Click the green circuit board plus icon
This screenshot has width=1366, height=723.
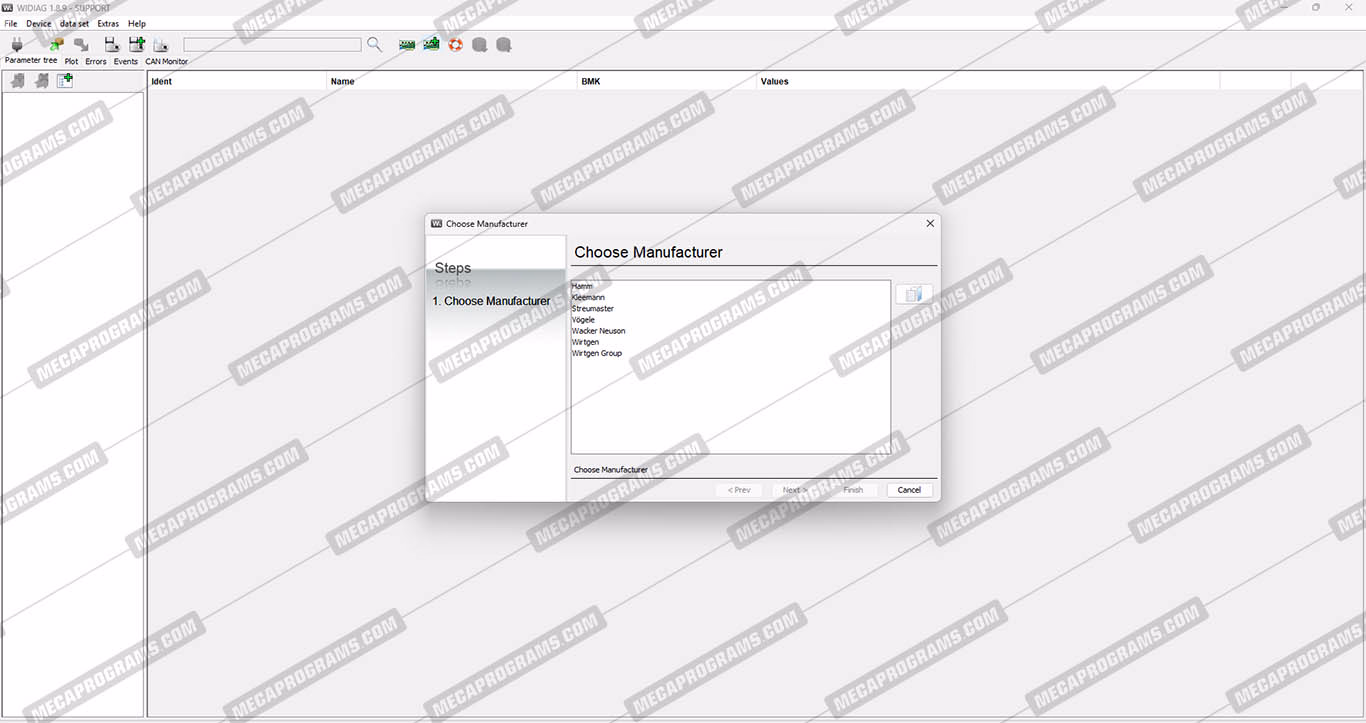431,45
